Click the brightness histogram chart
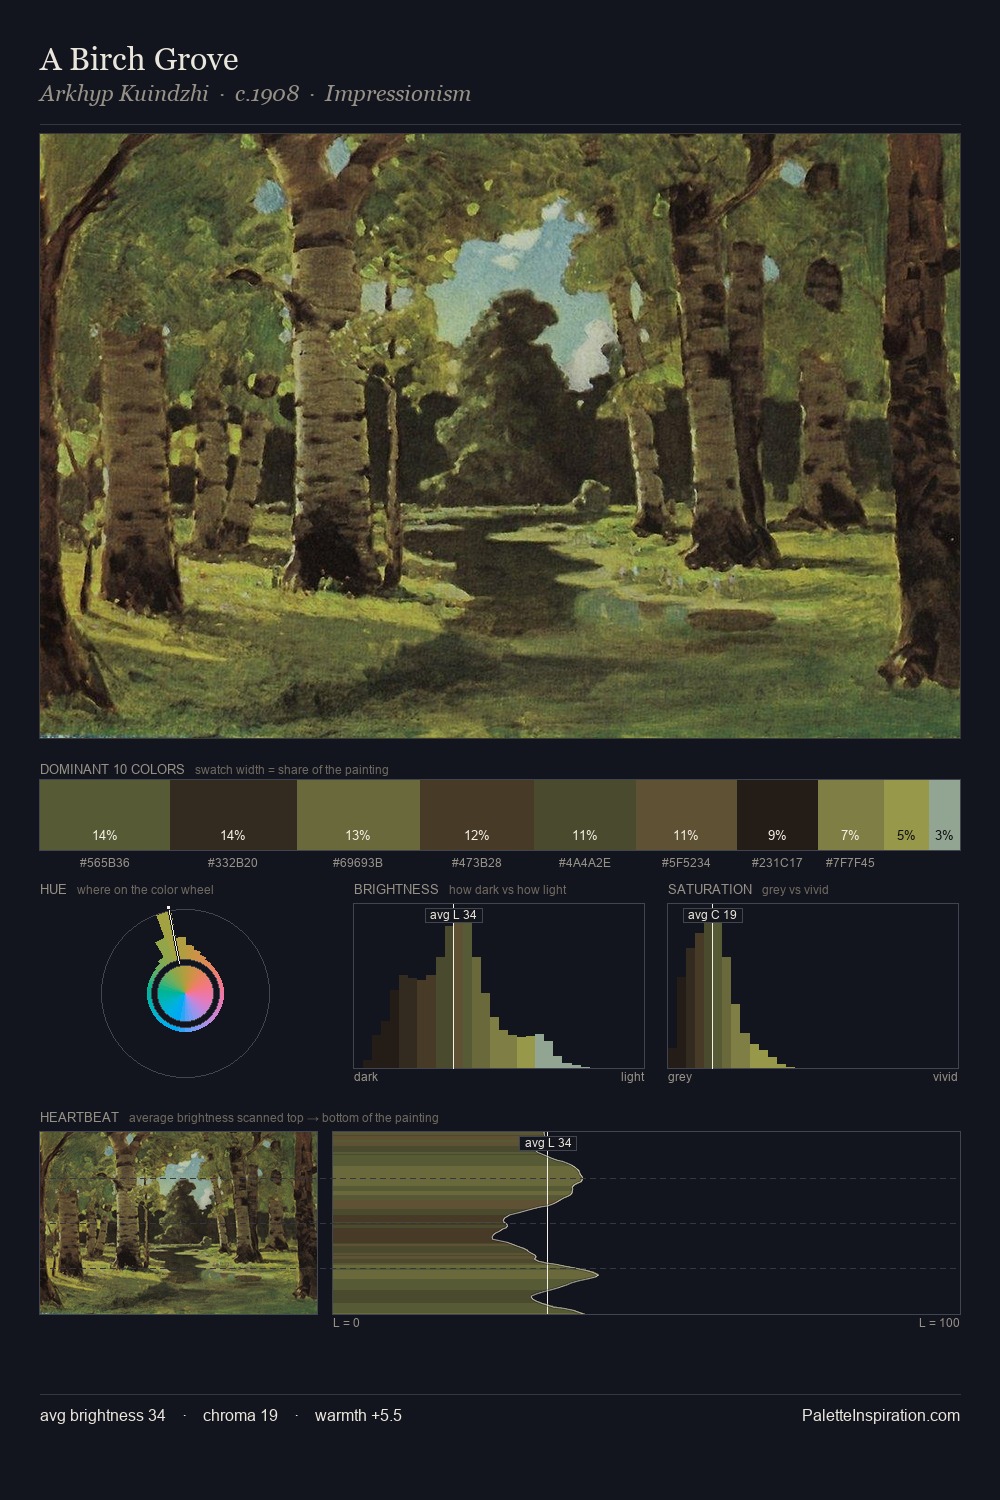This screenshot has width=1000, height=1500. pyautogui.click(x=499, y=986)
